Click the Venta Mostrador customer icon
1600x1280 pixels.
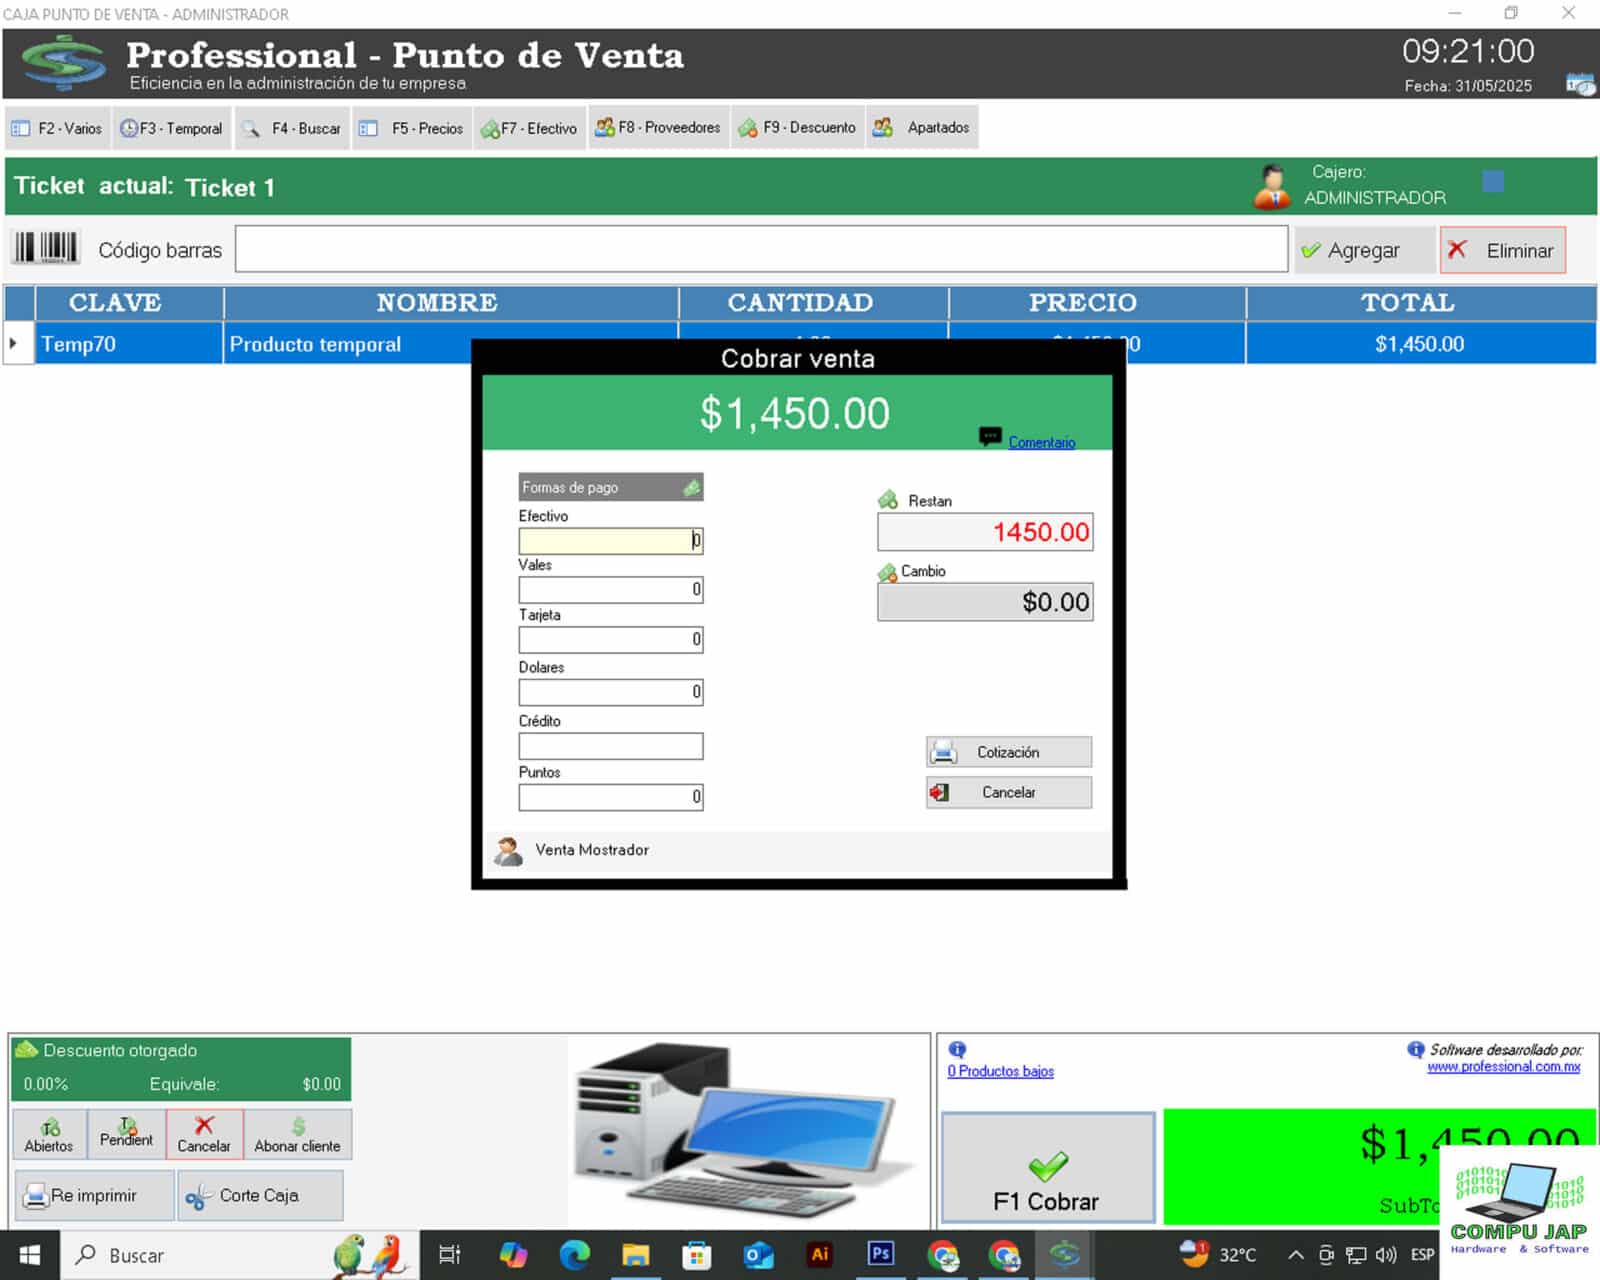click(x=508, y=851)
